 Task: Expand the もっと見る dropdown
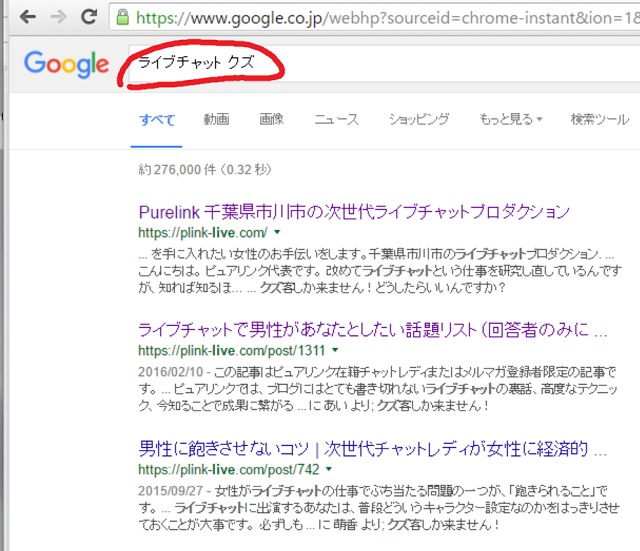tap(511, 119)
